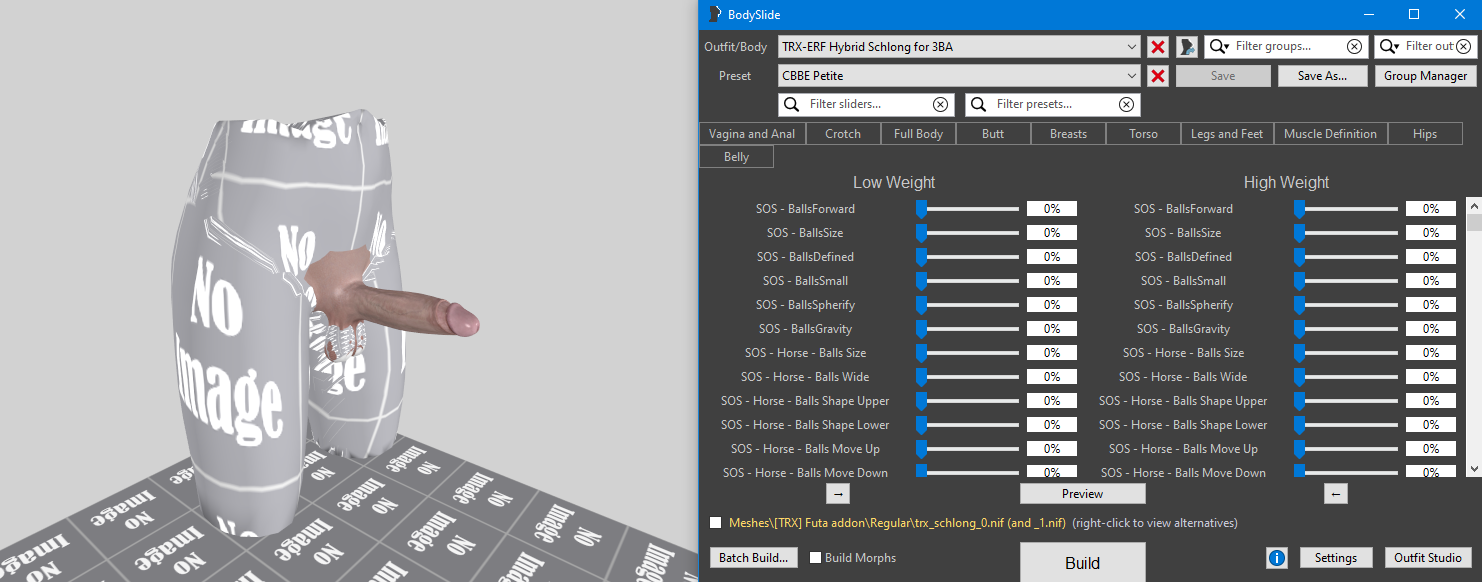
Task: Select the Vagina and Anal category tab
Action: click(752, 134)
